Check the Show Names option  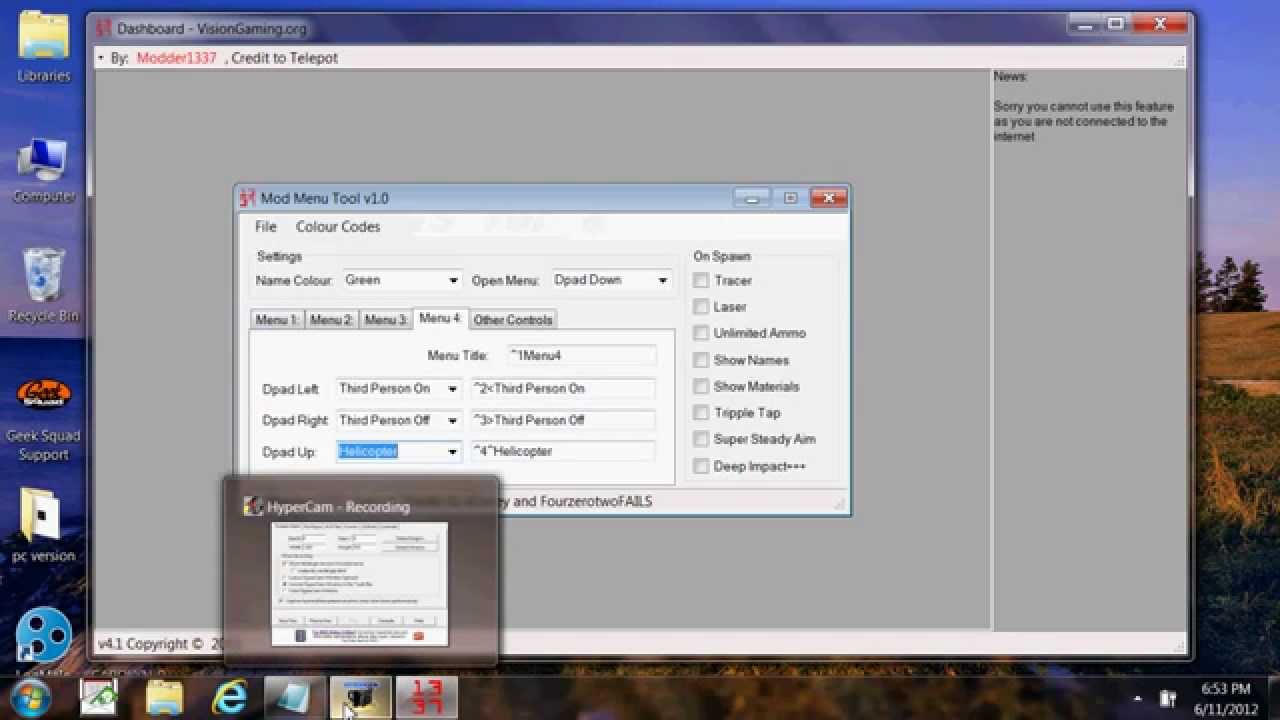(x=702, y=360)
